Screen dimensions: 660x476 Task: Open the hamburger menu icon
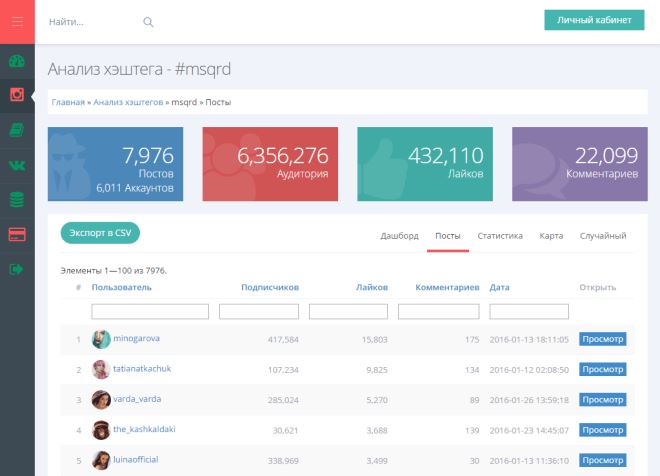click(17, 21)
